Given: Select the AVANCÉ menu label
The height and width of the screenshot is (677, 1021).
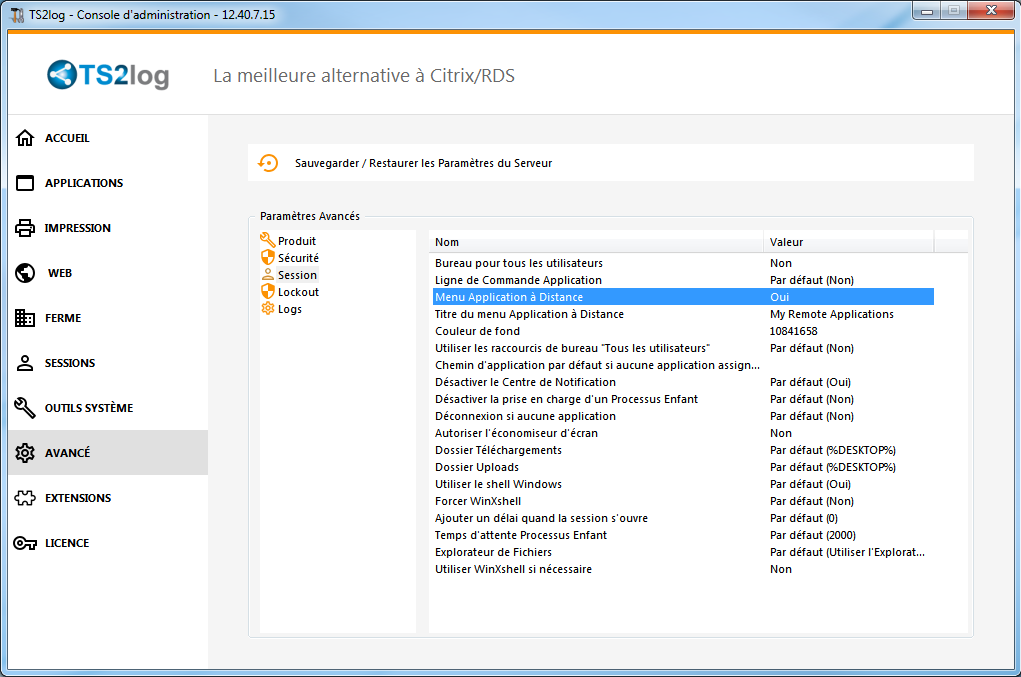Looking at the screenshot, I should click(68, 452).
